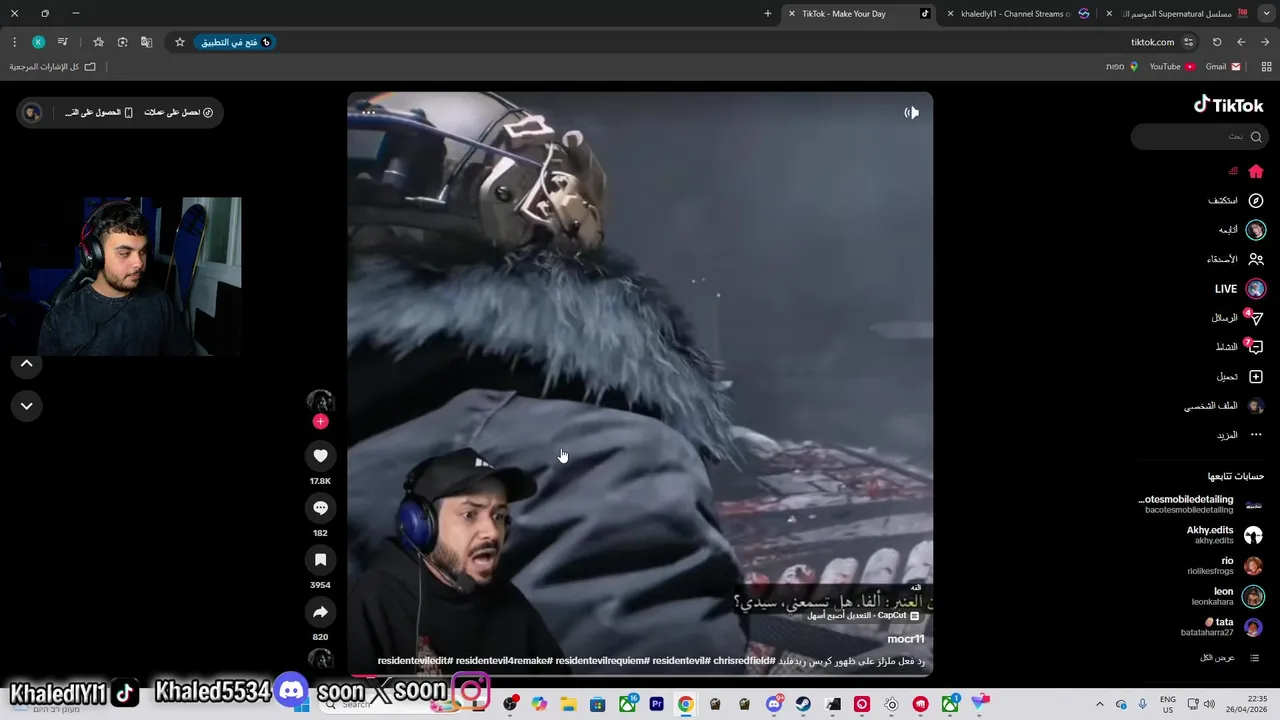Click the TikTok logo
Image resolution: width=1280 pixels, height=720 pixels.
[x=1228, y=105]
